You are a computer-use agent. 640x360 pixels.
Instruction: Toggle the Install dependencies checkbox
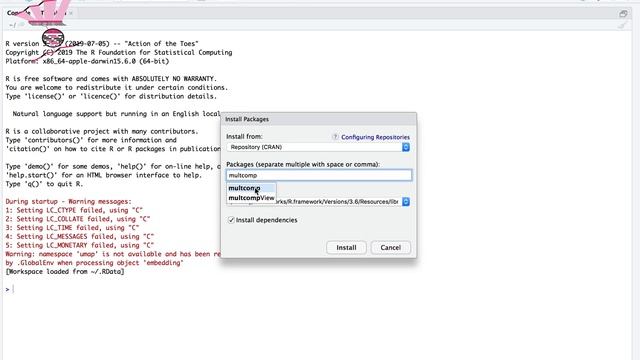click(x=231, y=220)
